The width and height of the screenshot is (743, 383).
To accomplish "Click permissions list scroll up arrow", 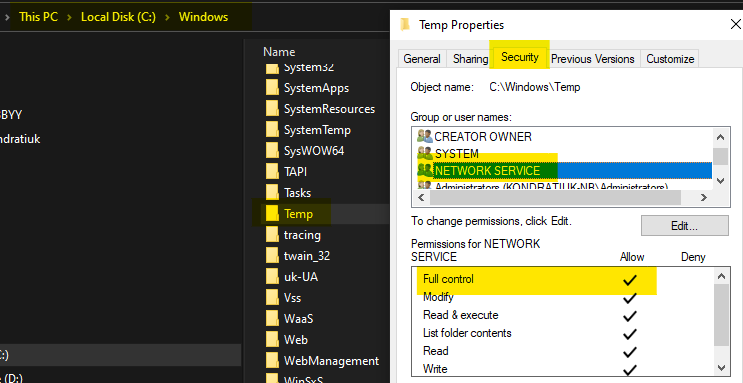I will coord(721,277).
